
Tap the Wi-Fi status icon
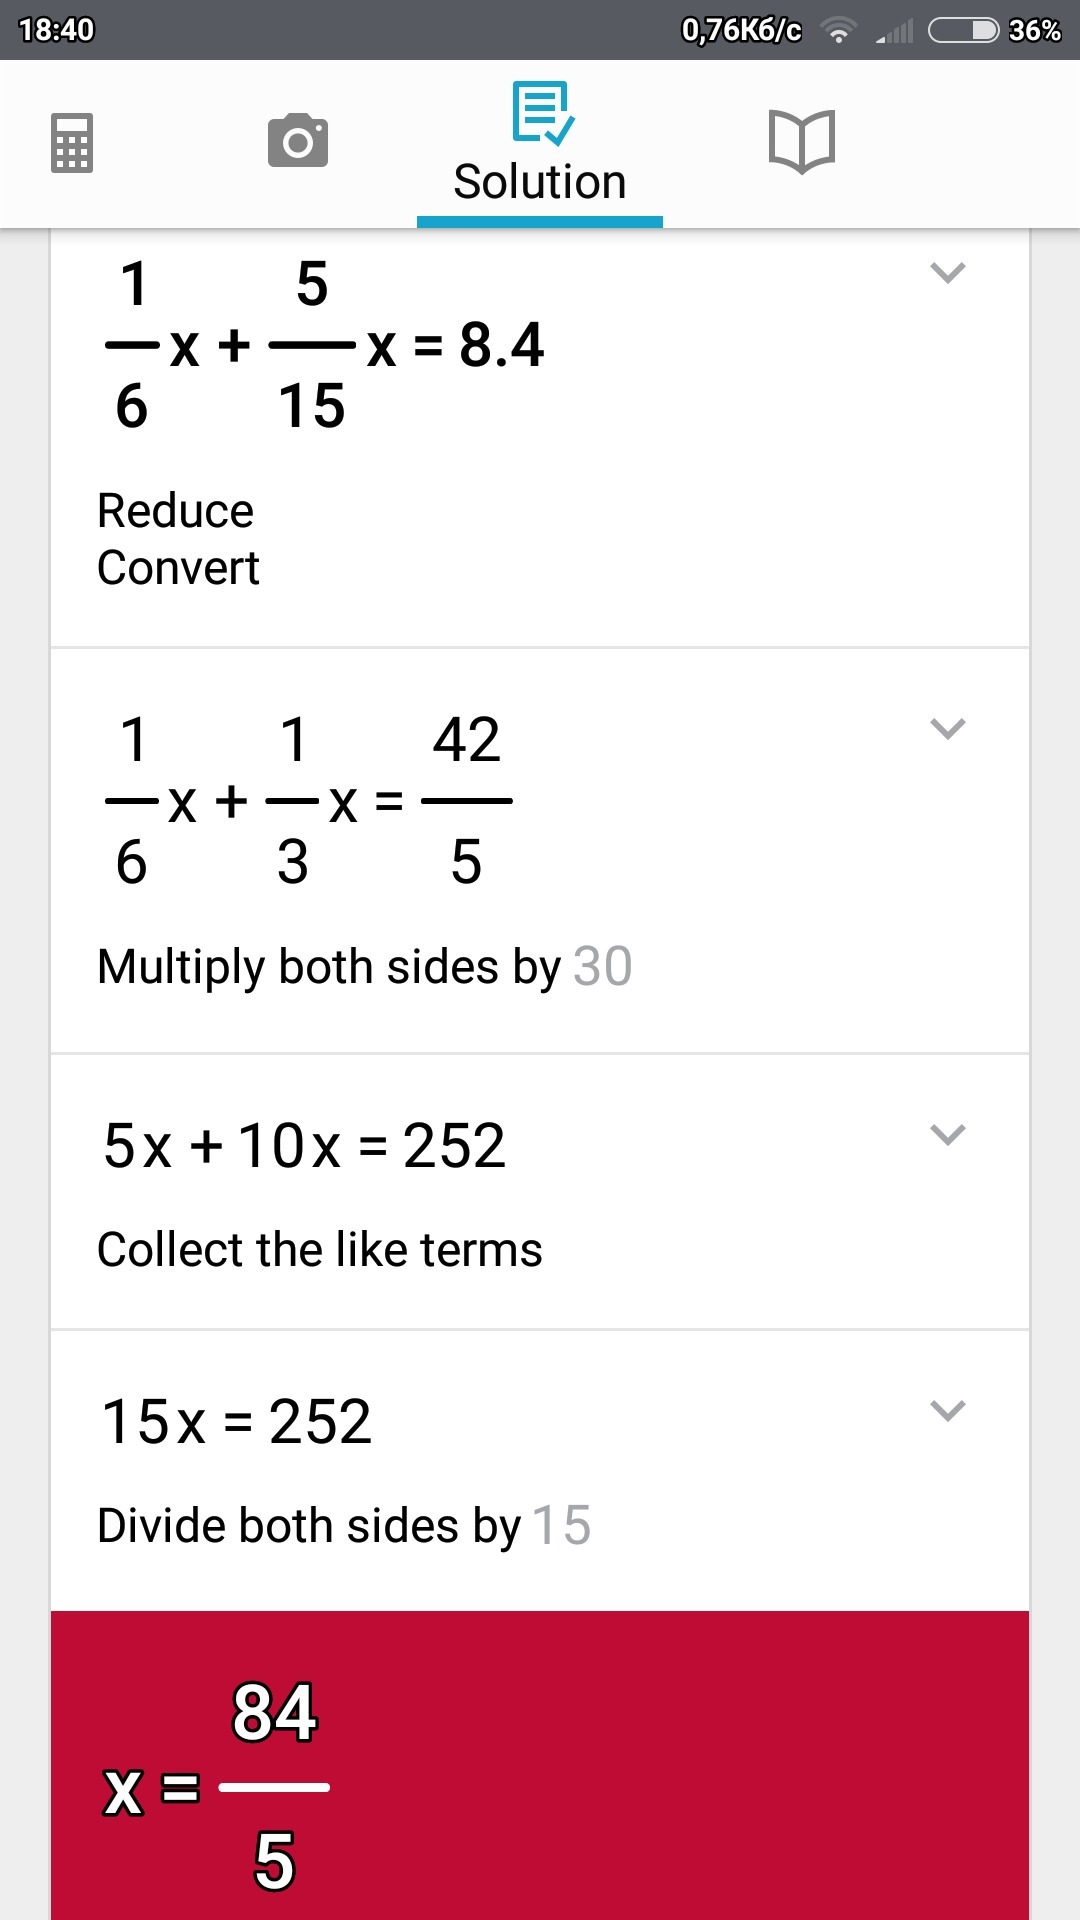click(838, 31)
